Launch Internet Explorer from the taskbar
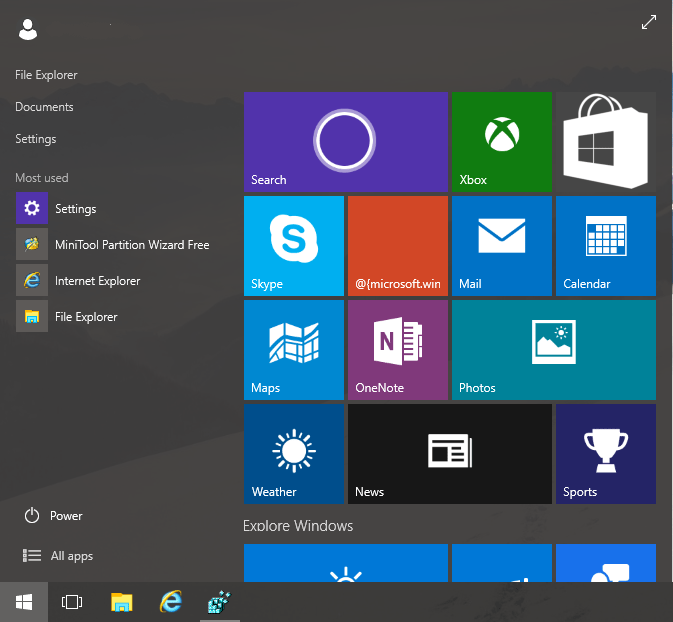 171,602
